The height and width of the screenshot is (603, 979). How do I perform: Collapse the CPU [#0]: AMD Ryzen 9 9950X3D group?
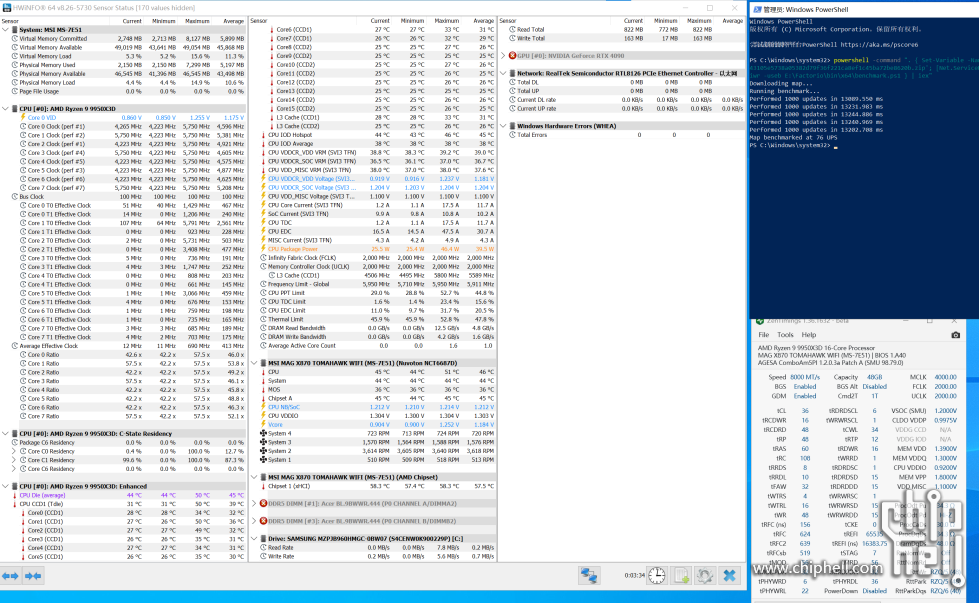(5, 109)
